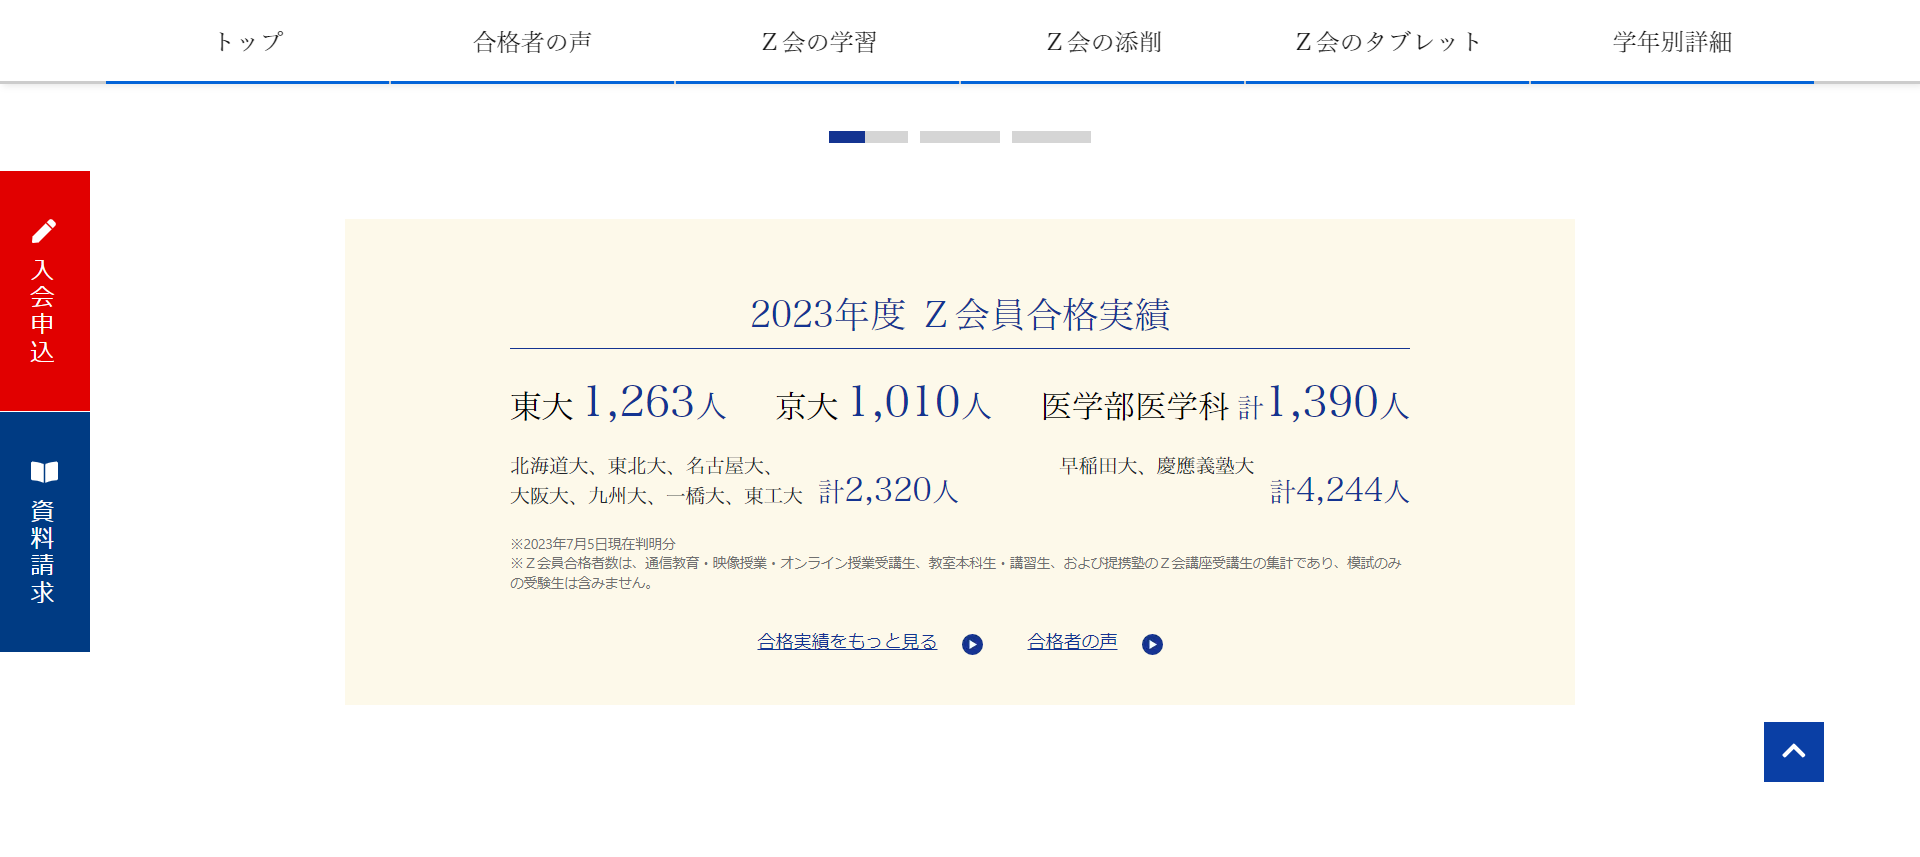Click the scroll-to-top arrow button
The image size is (1920, 857).
click(1793, 752)
